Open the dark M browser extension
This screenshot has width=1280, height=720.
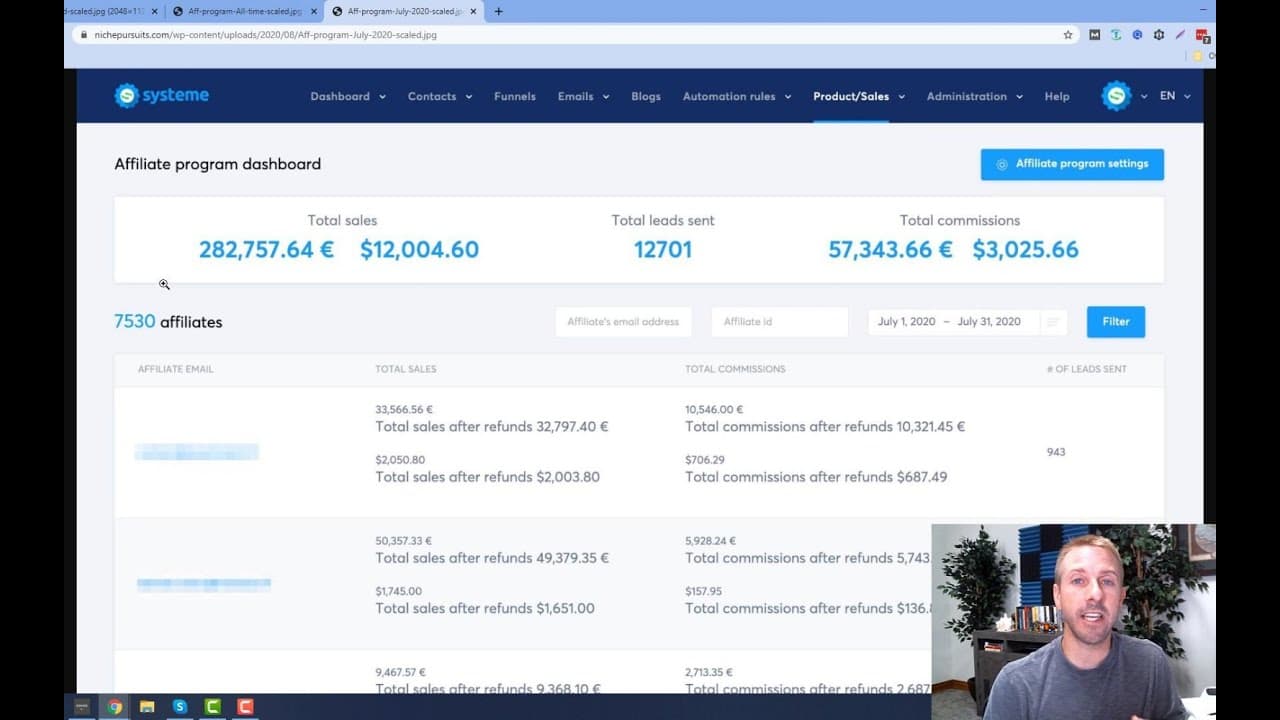(x=1095, y=34)
